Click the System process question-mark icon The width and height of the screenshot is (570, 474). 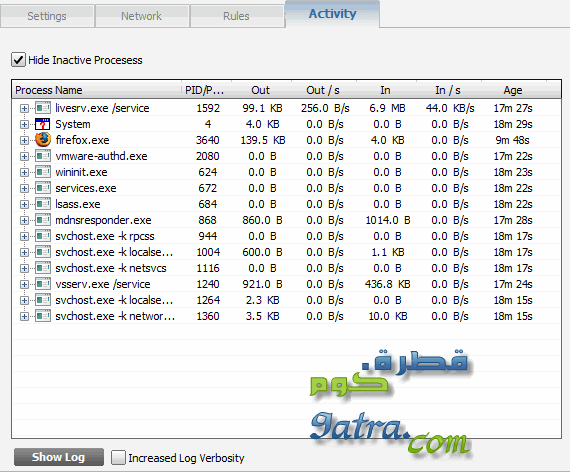[43, 124]
